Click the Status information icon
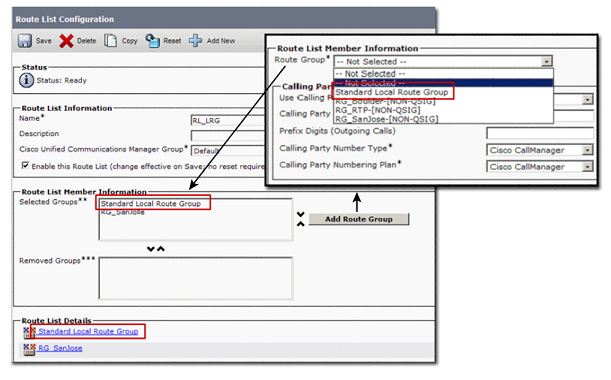 (x=26, y=80)
